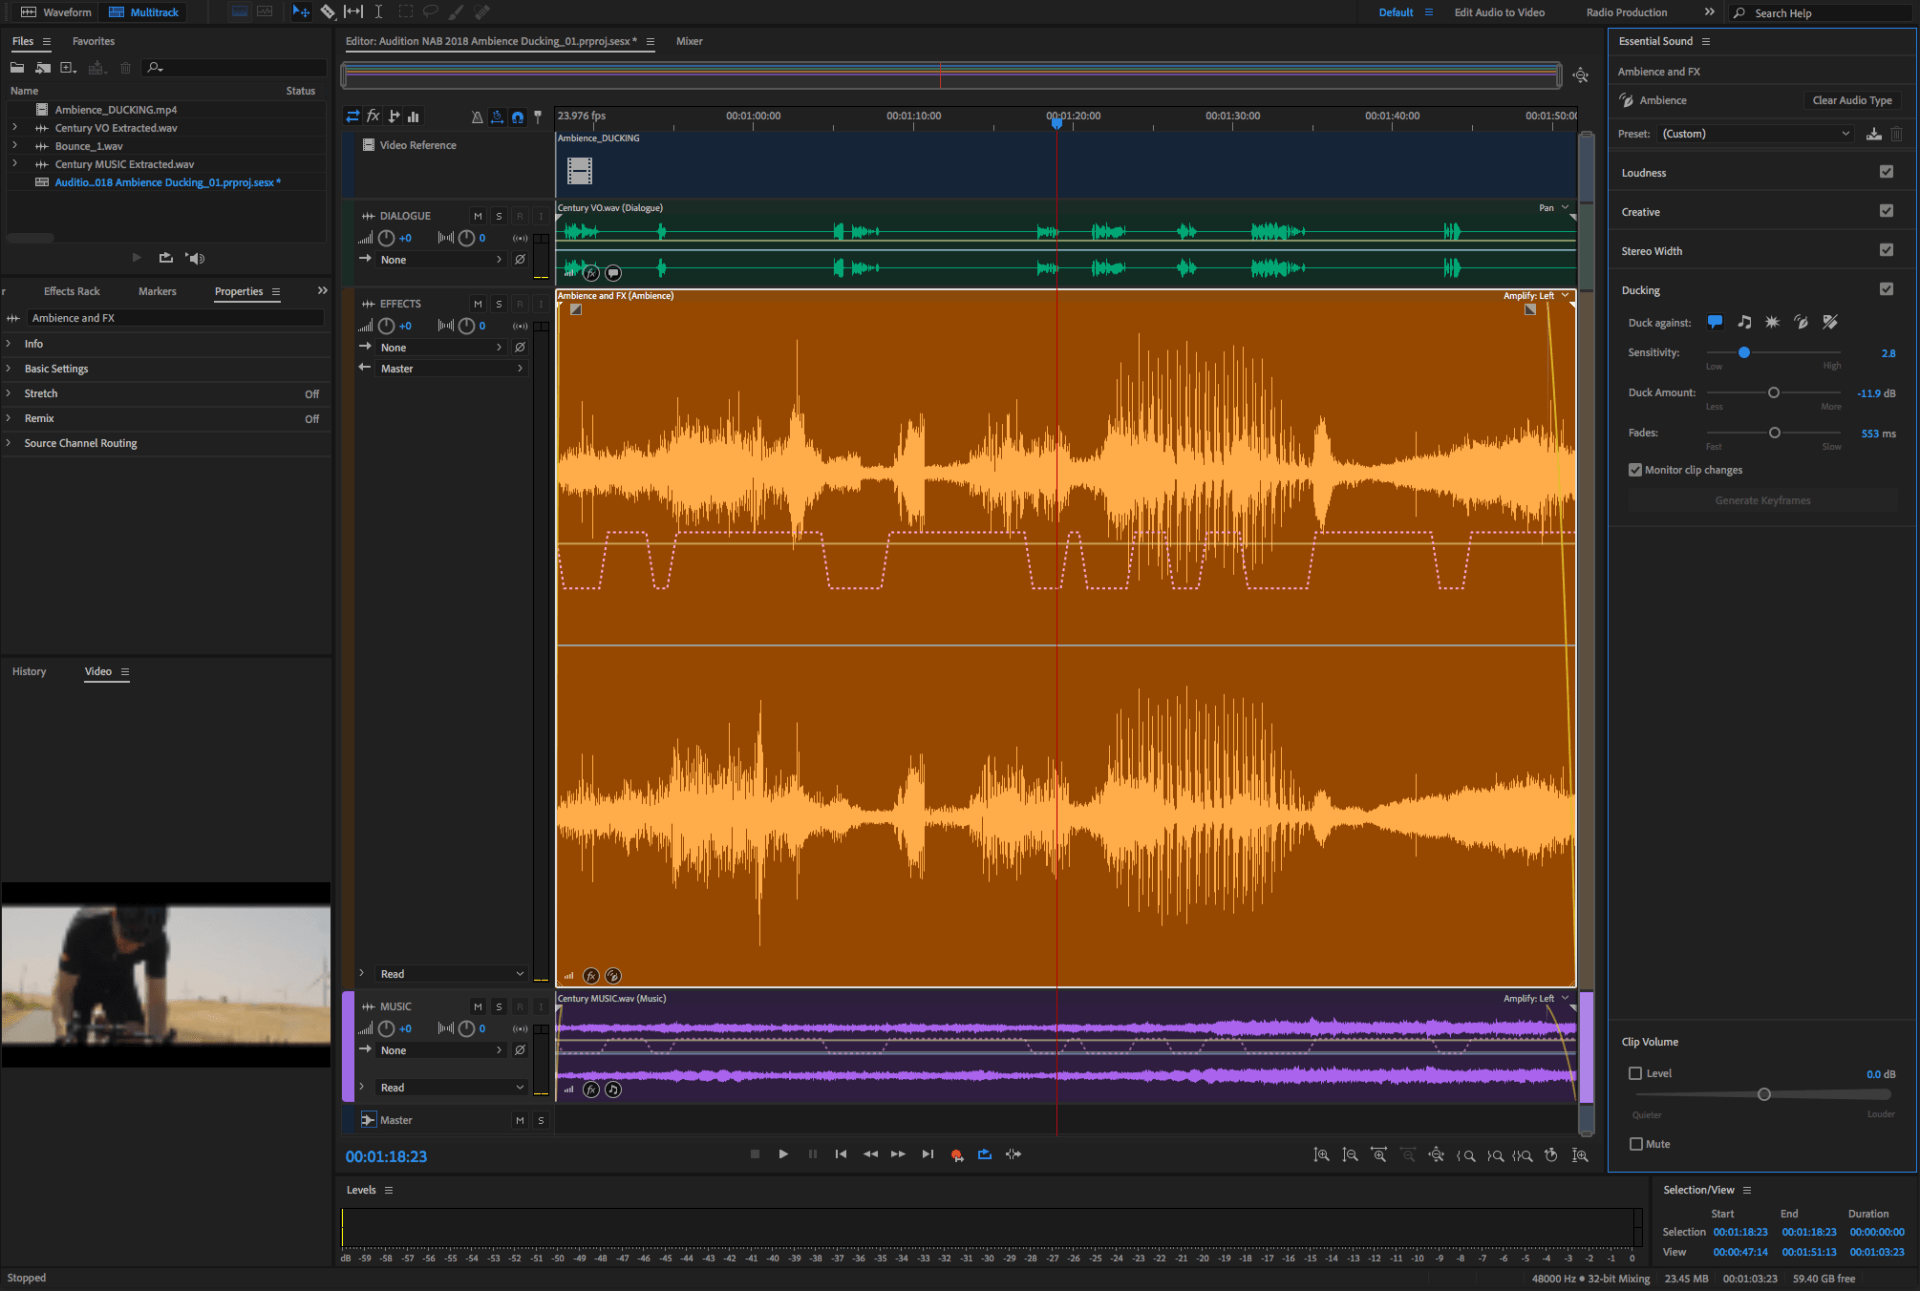Screen dimensions: 1920x1291
Task: Select Edit Audio to Video workspace
Action: coord(1499,12)
